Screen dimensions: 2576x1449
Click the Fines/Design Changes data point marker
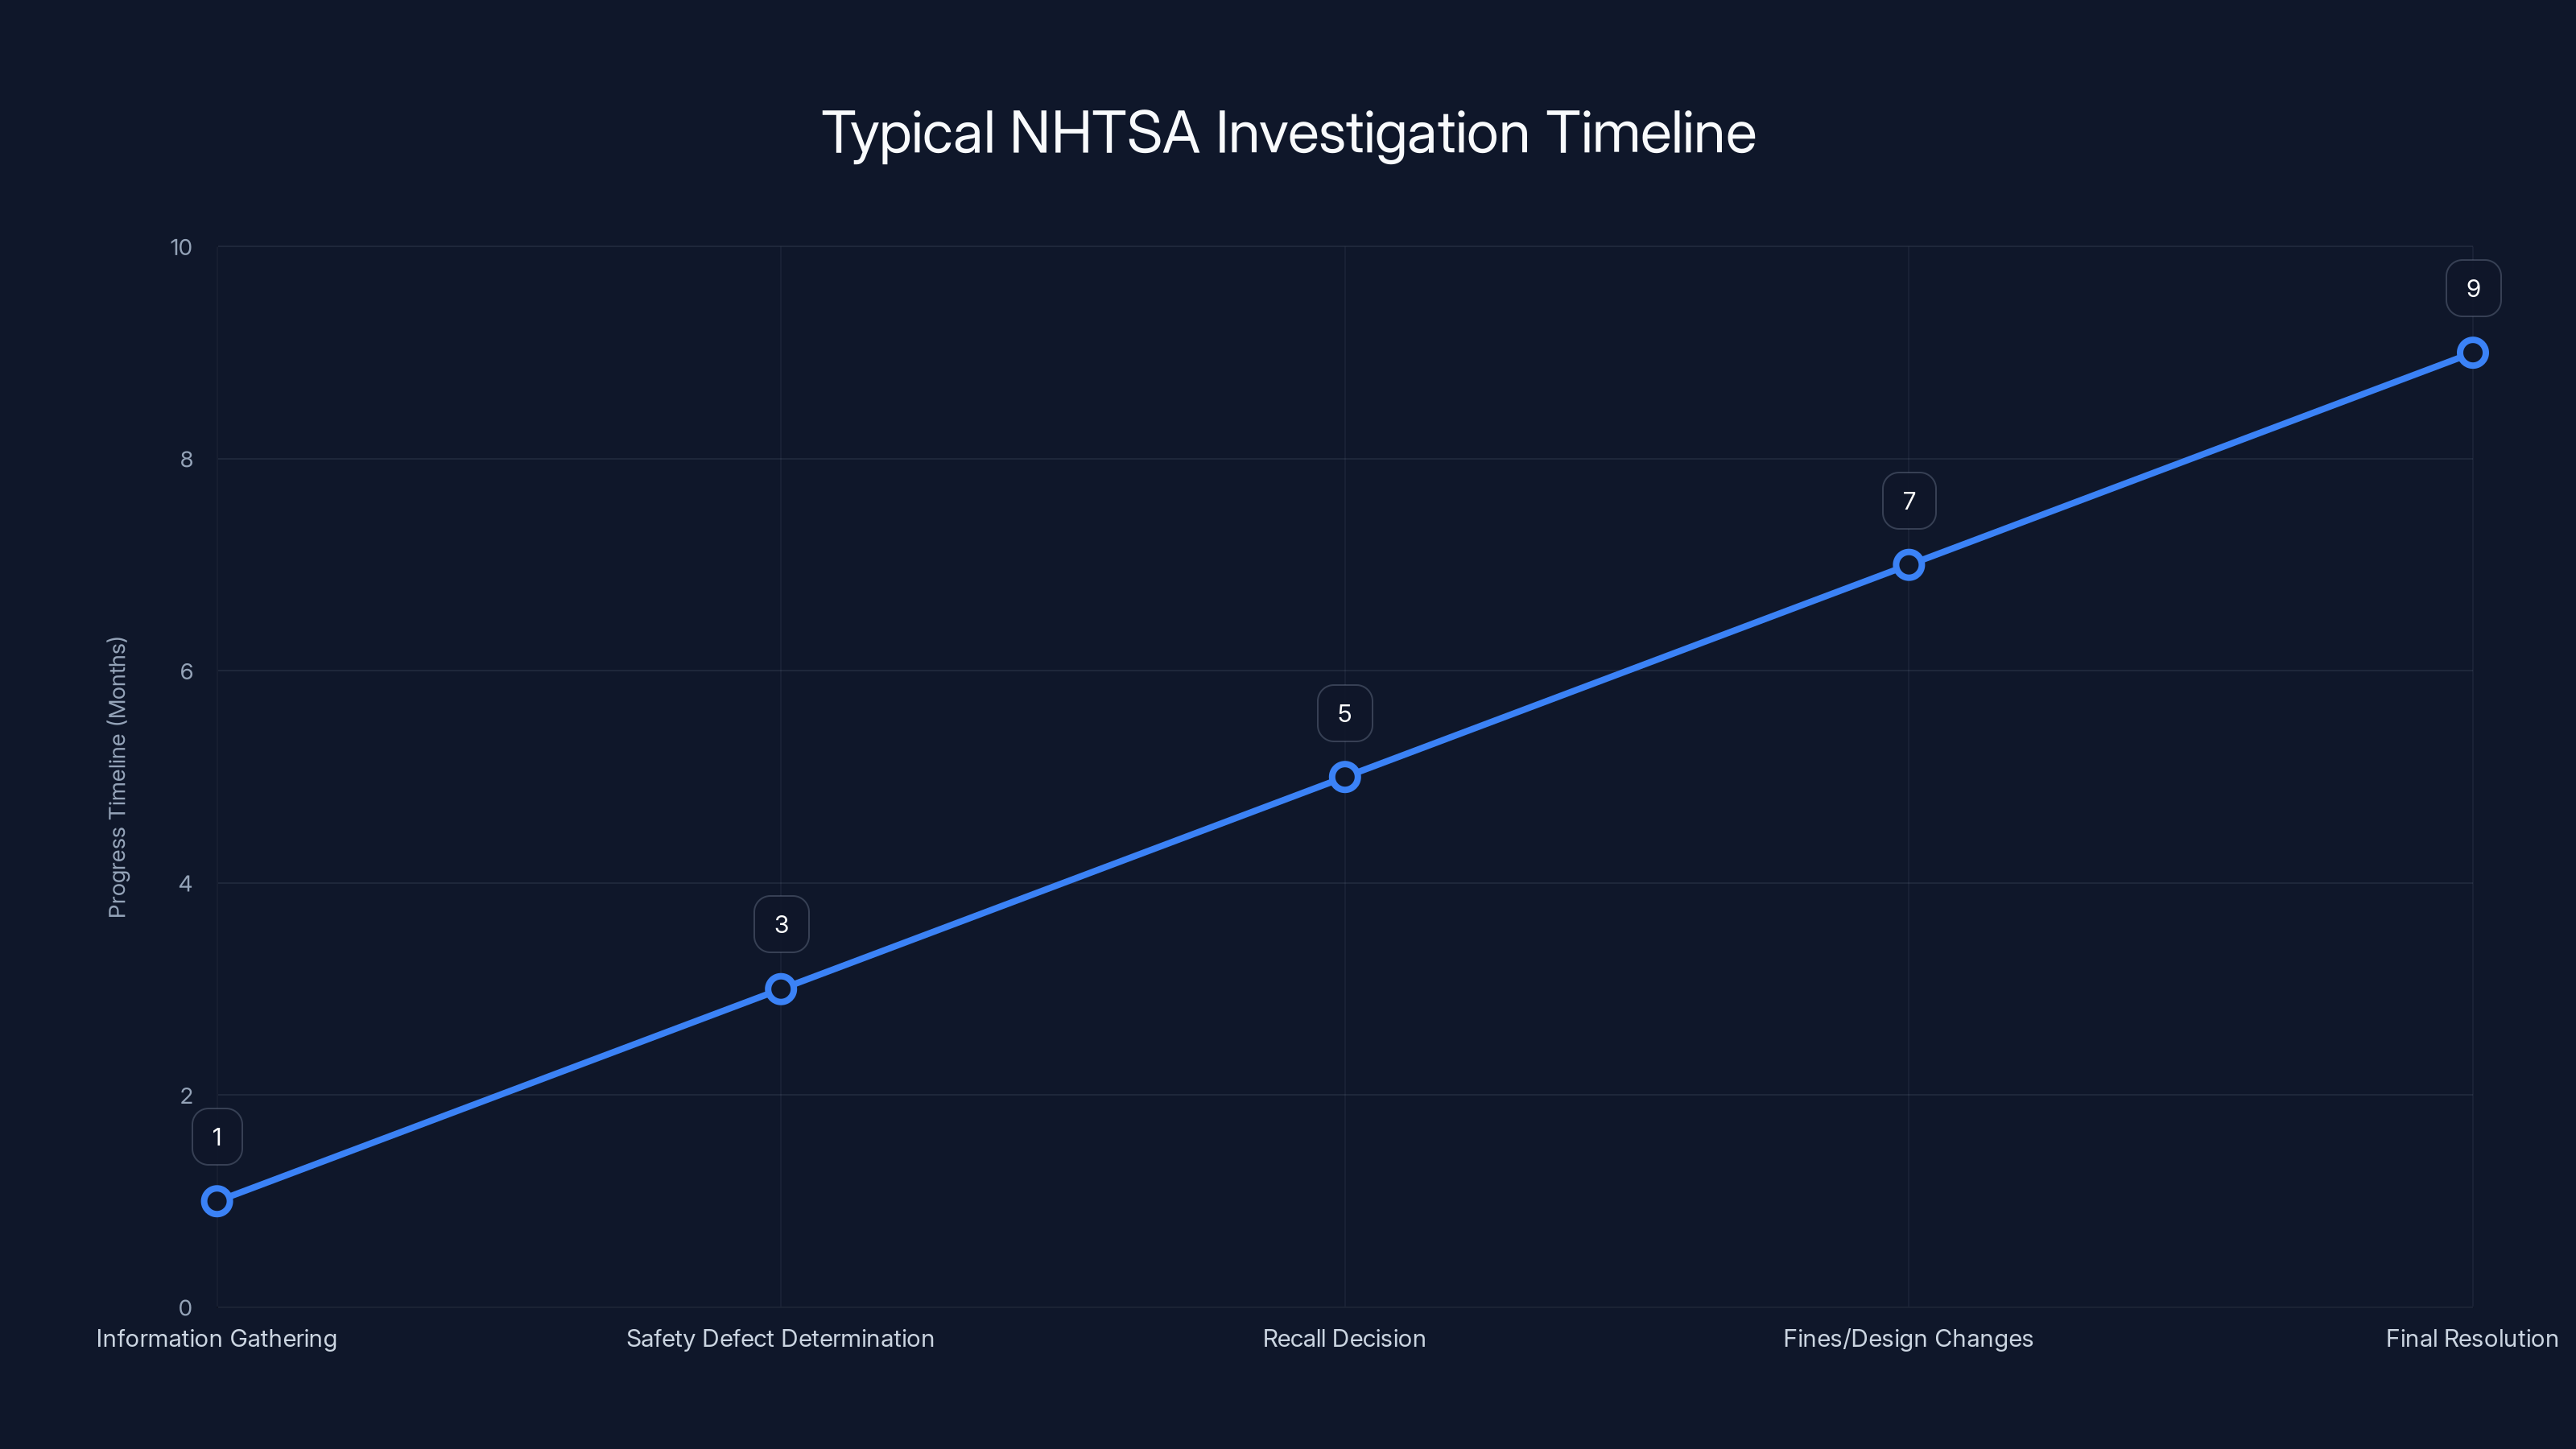click(1909, 565)
